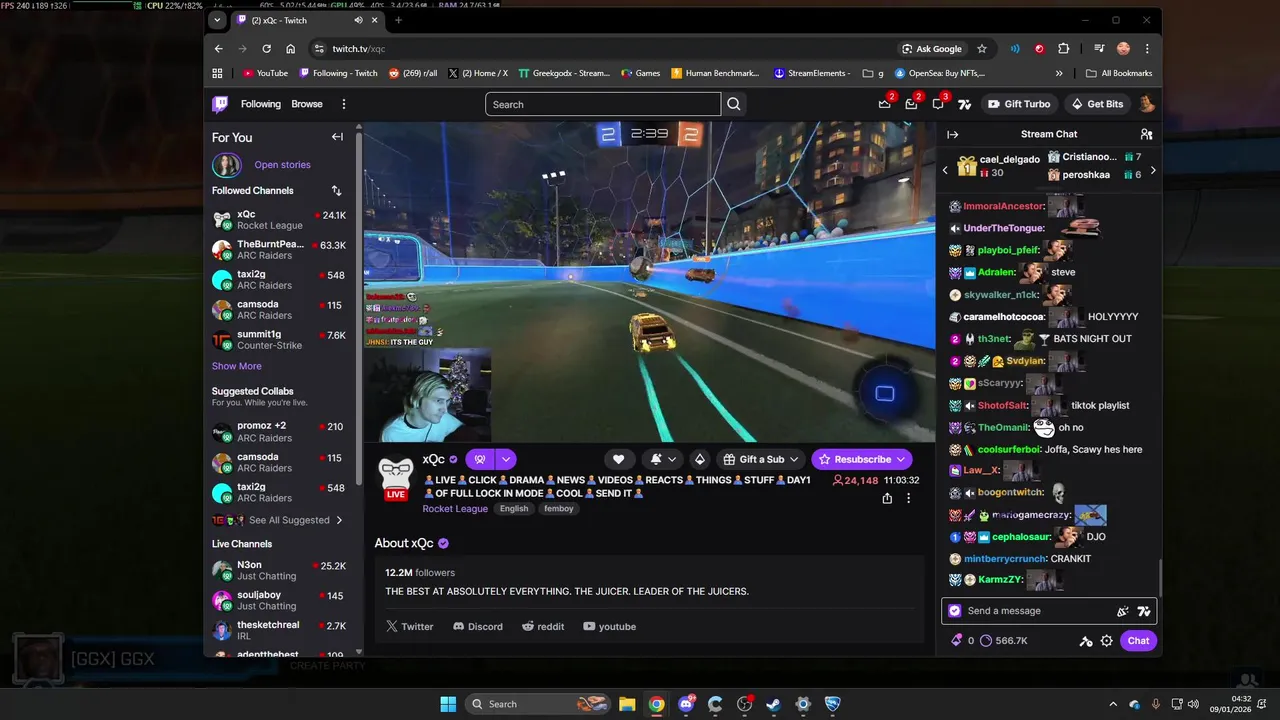Click Get Bits button

[1097, 104]
